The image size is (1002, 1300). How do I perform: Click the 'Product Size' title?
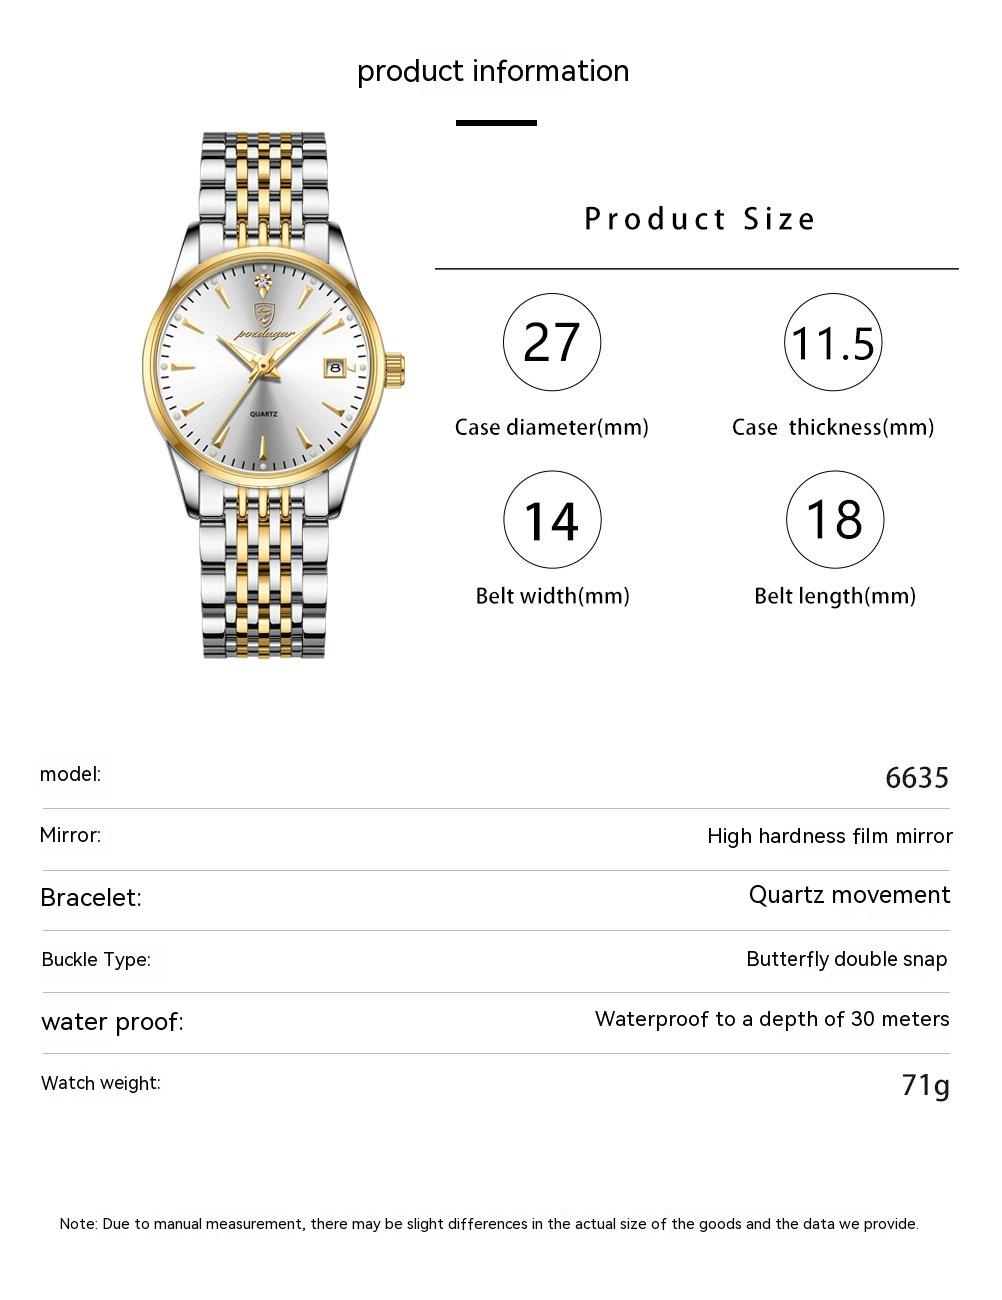coord(699,219)
